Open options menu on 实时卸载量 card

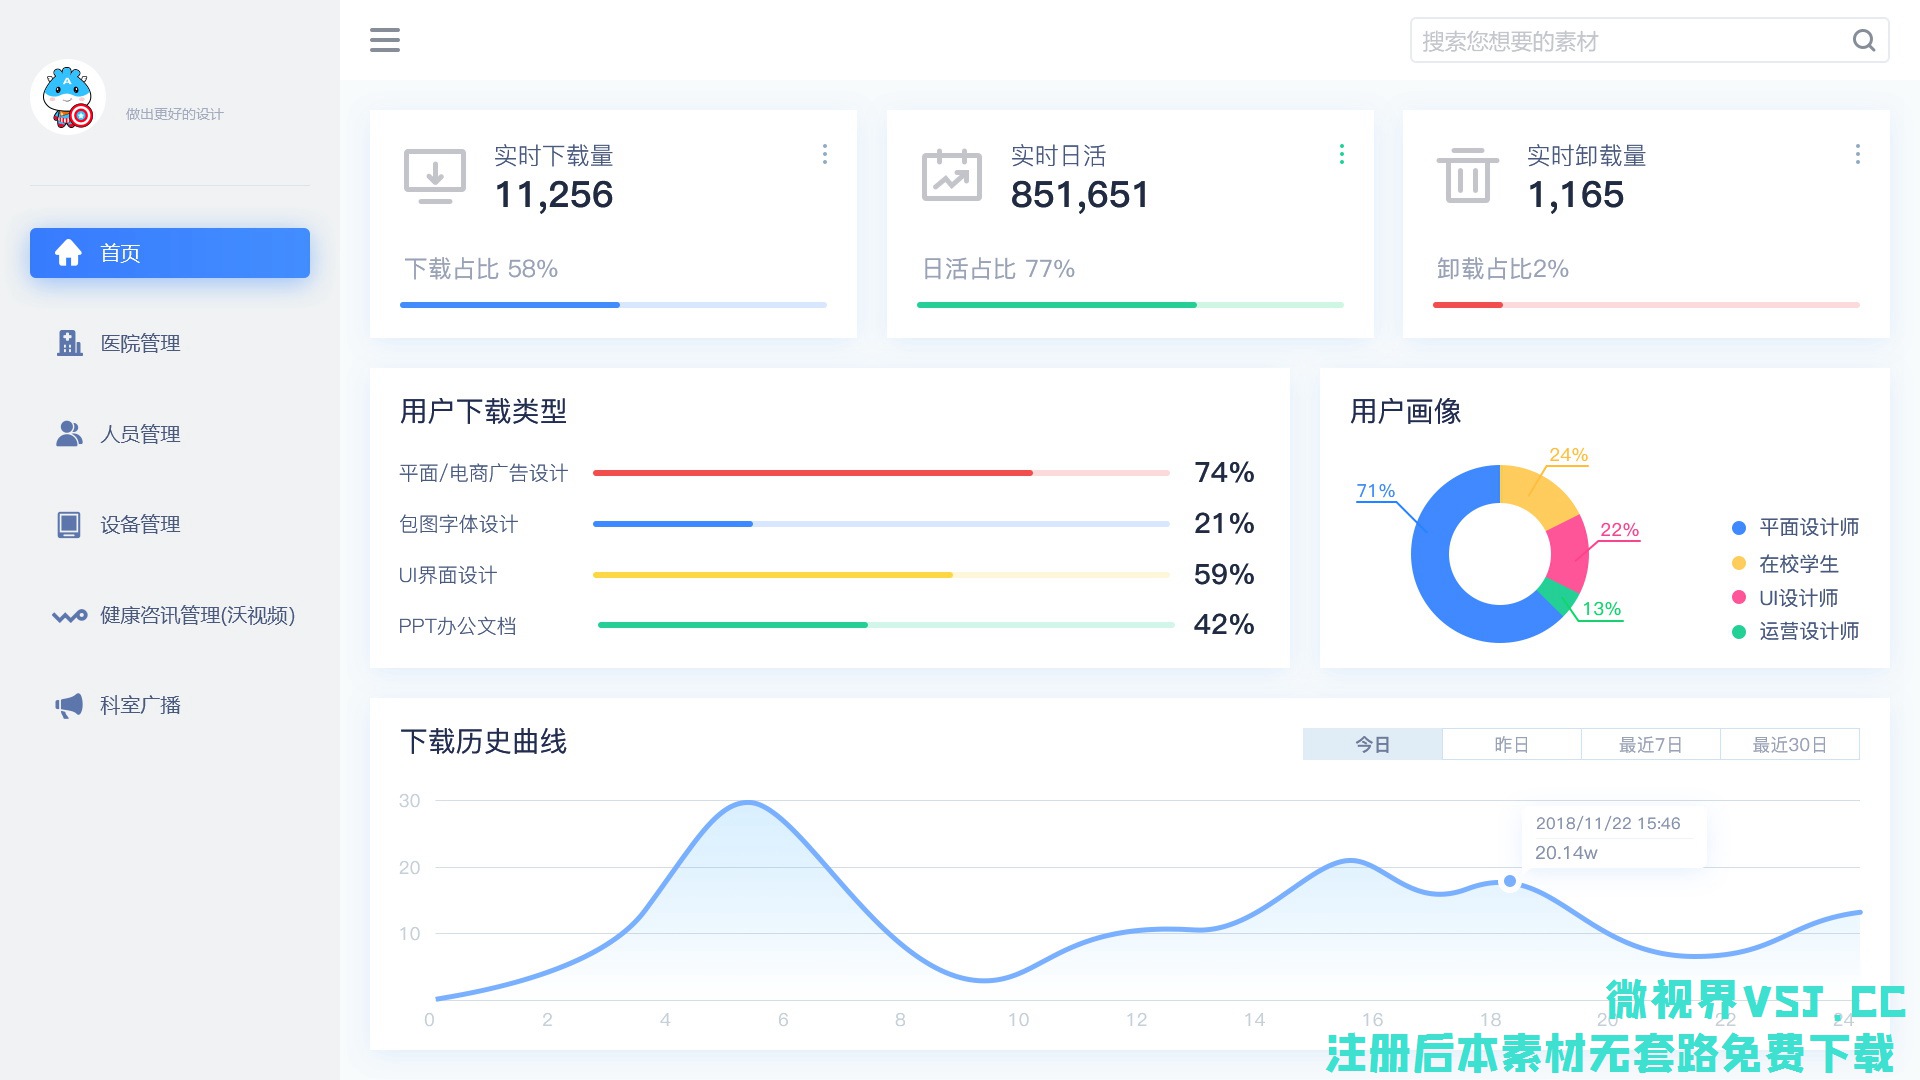click(x=1858, y=154)
